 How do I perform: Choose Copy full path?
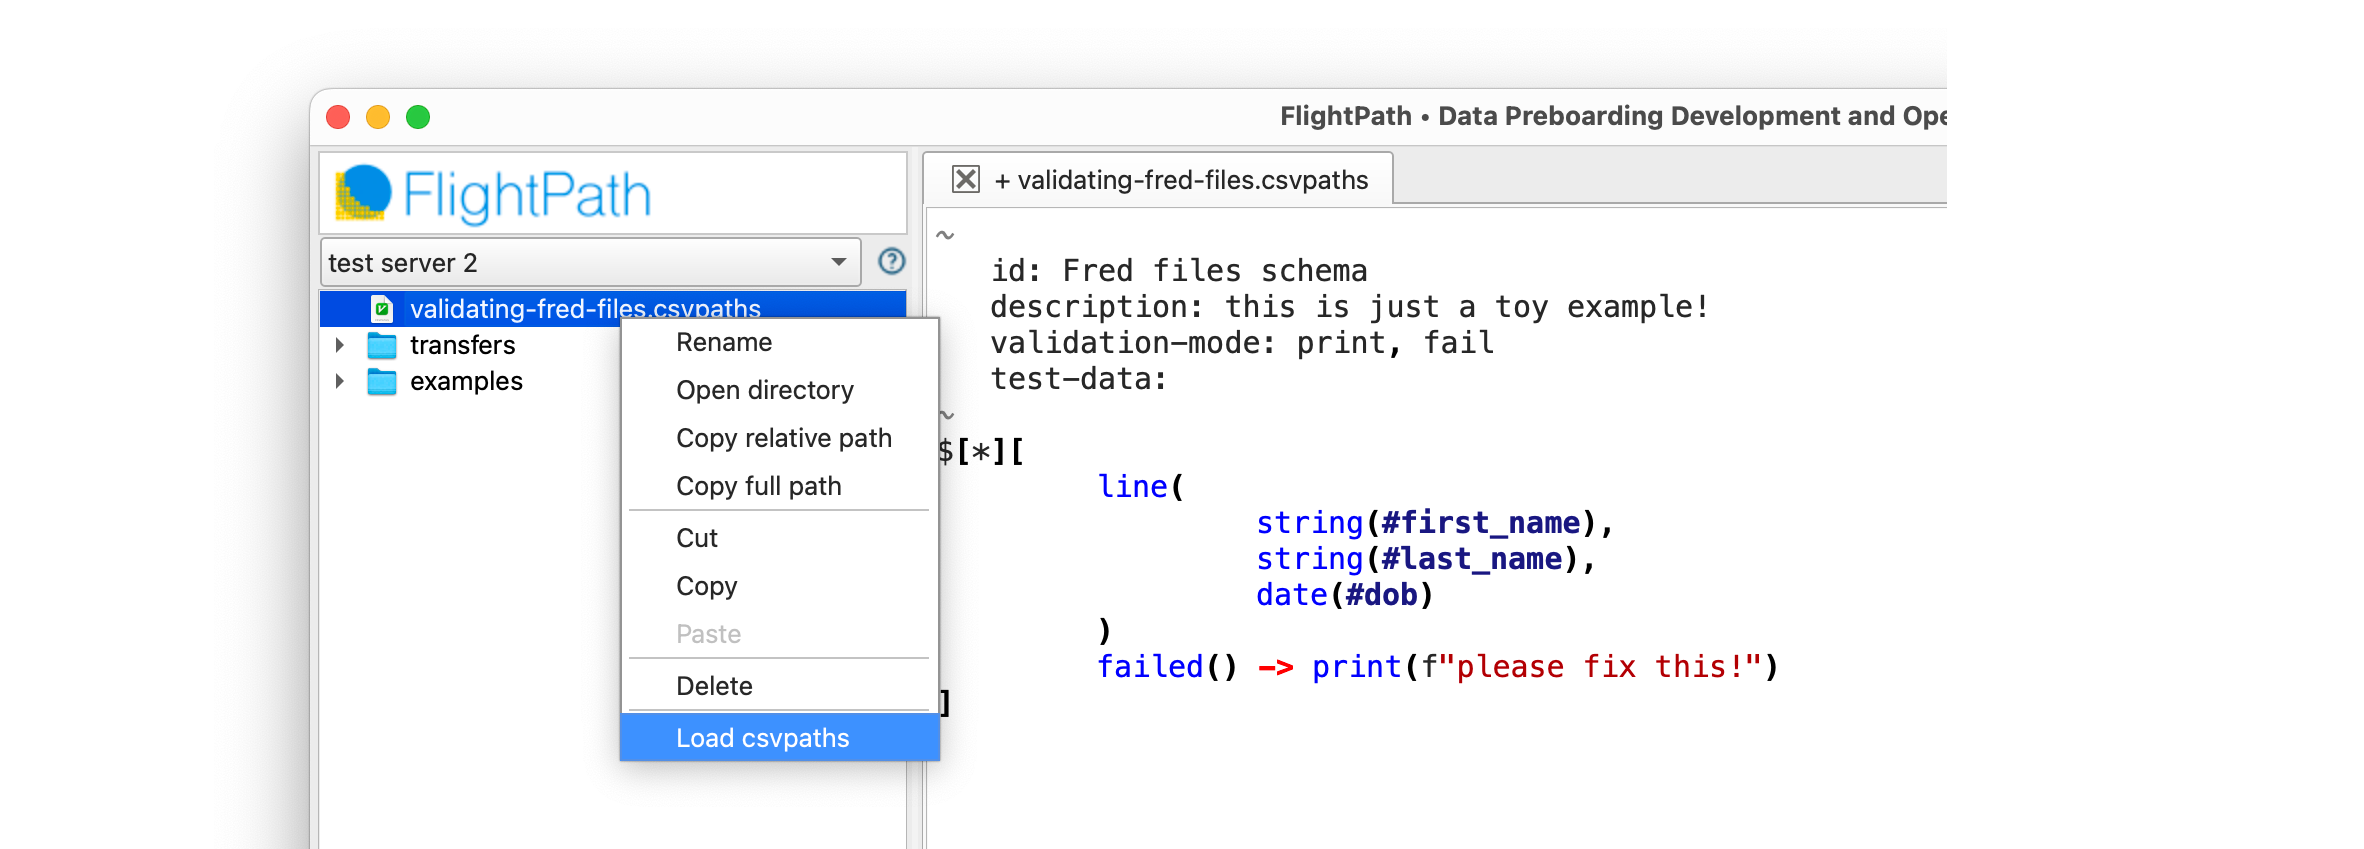pyautogui.click(x=758, y=487)
